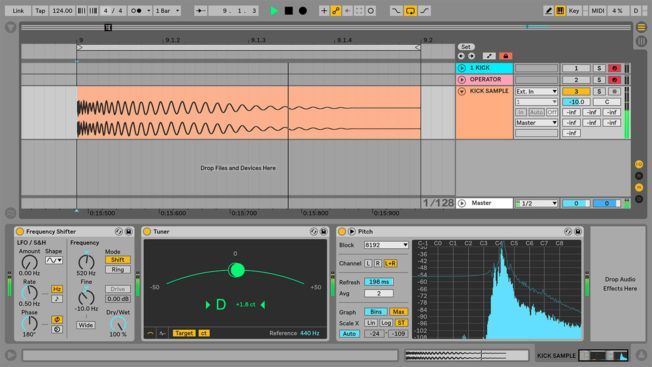
Task: Toggle the yellow Automation Arm link button
Action: tap(336, 11)
